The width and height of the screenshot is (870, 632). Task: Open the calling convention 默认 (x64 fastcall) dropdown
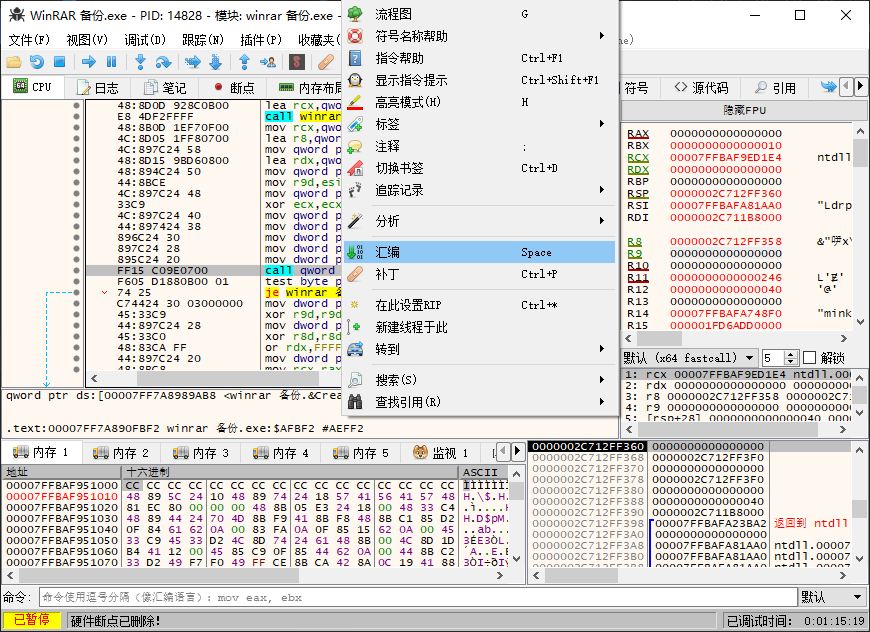[689, 358]
